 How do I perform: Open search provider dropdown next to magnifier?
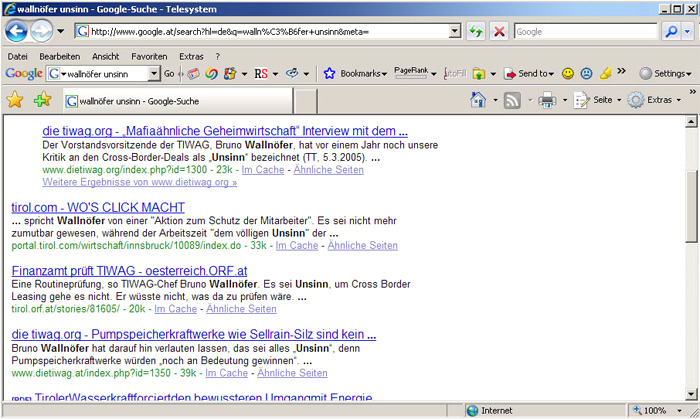(x=688, y=31)
